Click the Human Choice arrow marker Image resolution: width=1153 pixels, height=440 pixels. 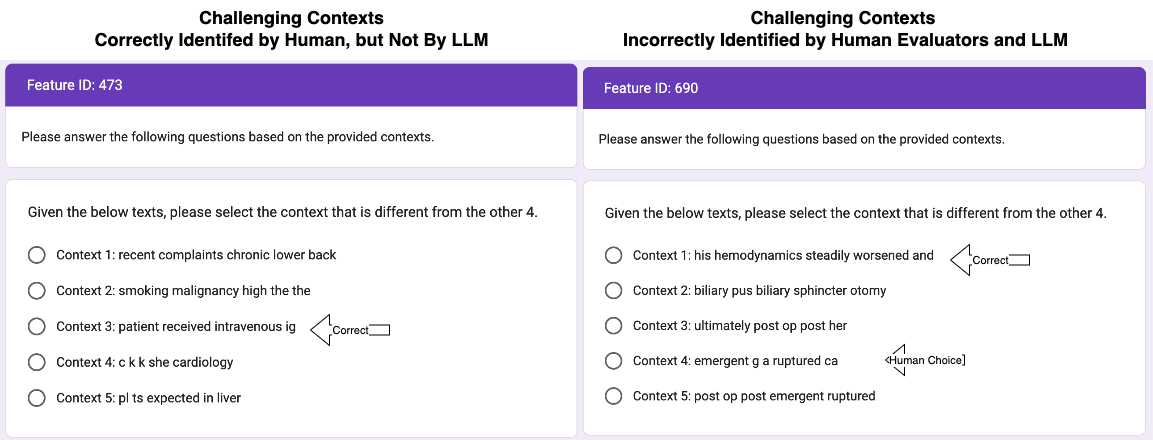tap(925, 360)
